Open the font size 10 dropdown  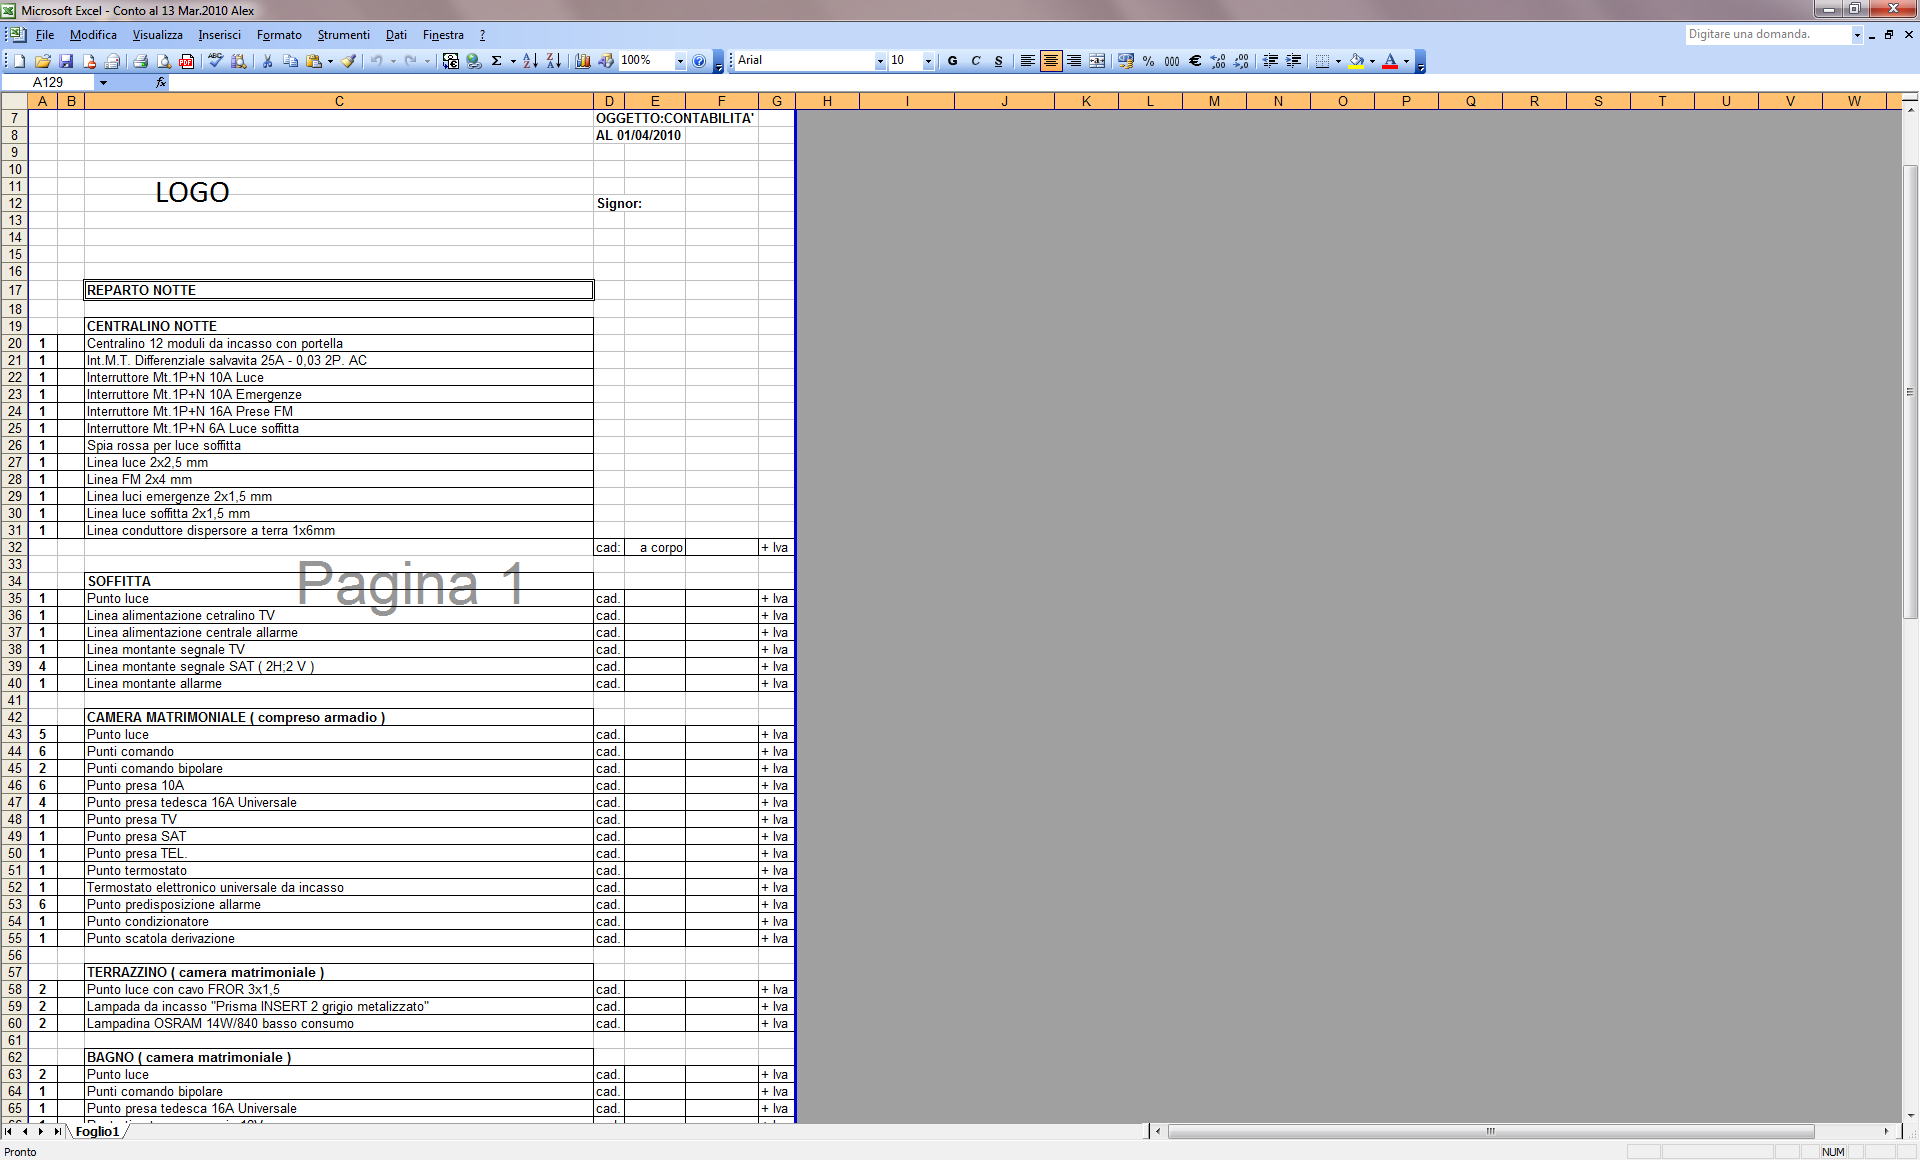point(928,61)
